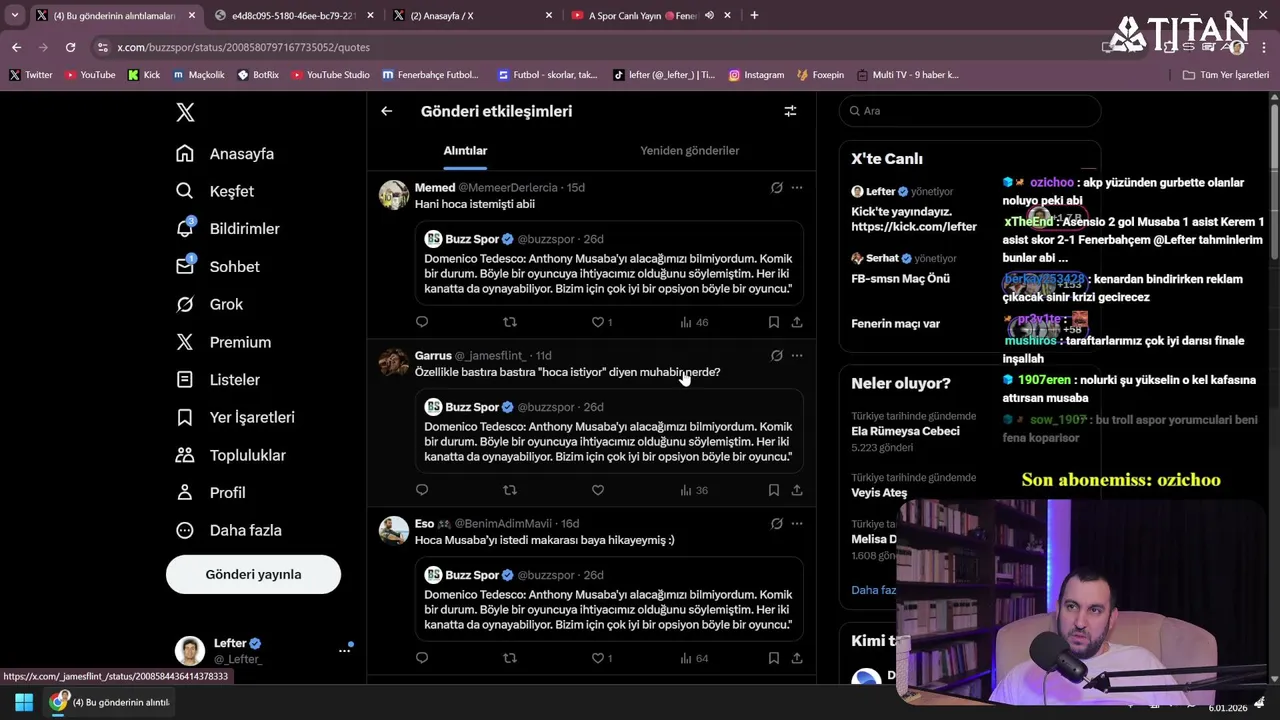Open Tüm Yer İşaretleri folder

[1225, 75]
